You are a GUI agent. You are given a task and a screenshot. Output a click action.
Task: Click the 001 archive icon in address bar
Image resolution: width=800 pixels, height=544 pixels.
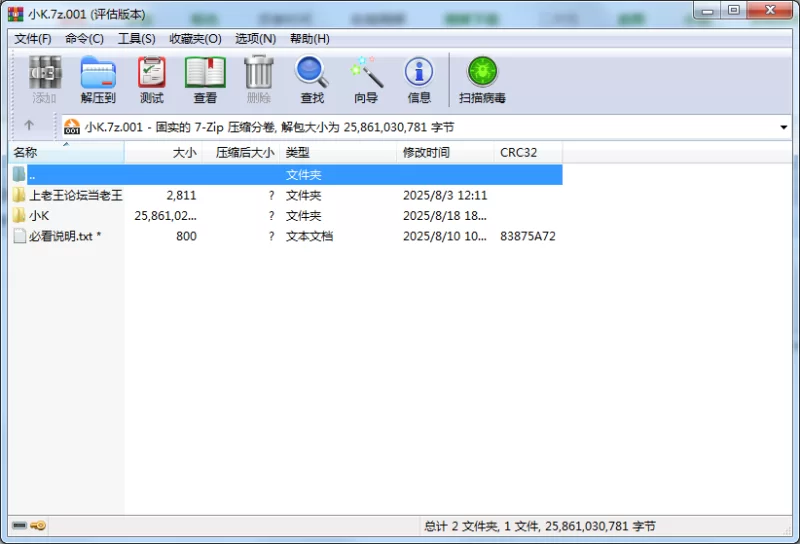(x=72, y=127)
